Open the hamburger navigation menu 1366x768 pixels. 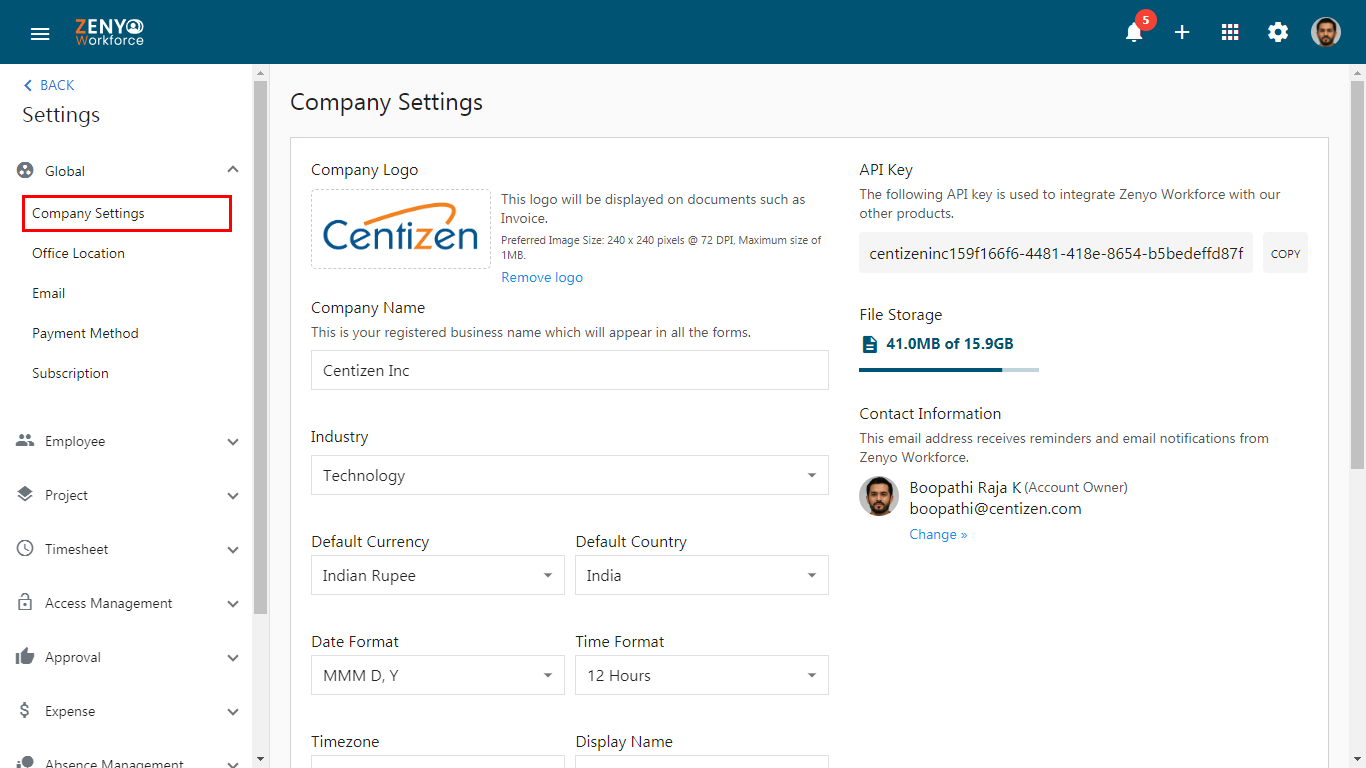coord(40,34)
